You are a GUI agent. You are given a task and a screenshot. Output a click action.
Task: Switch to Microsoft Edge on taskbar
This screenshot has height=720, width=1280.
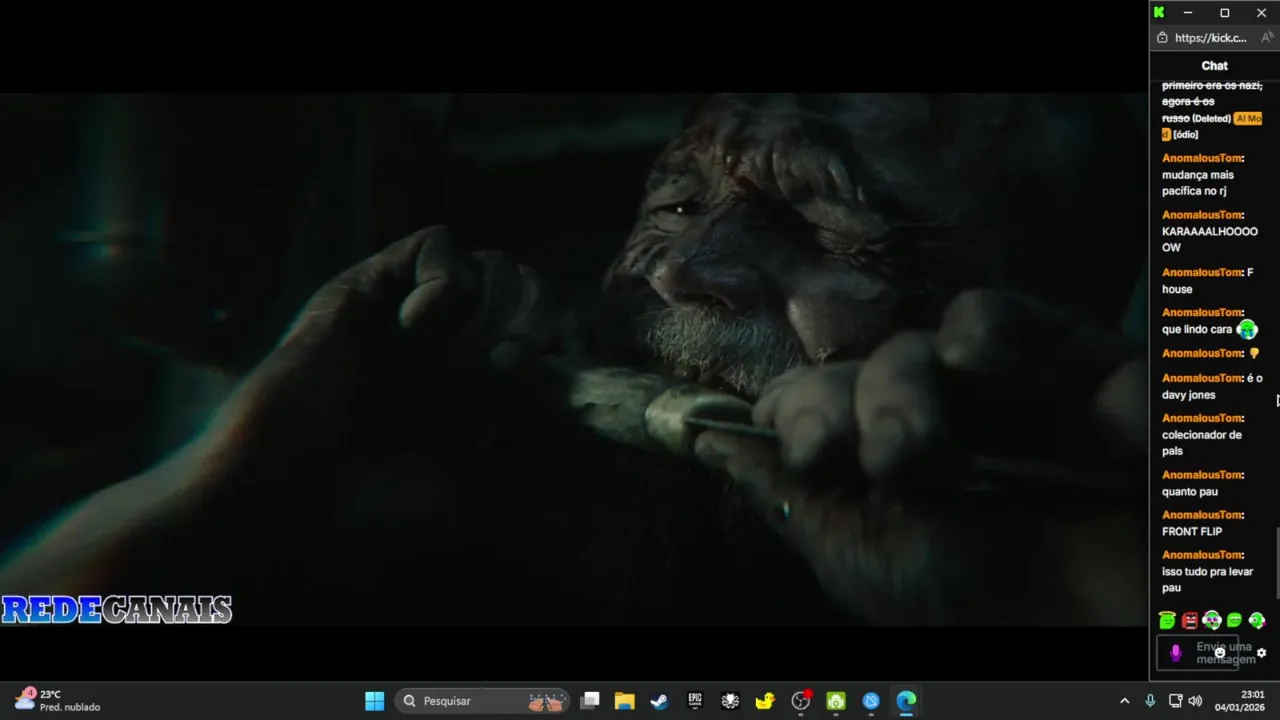906,701
